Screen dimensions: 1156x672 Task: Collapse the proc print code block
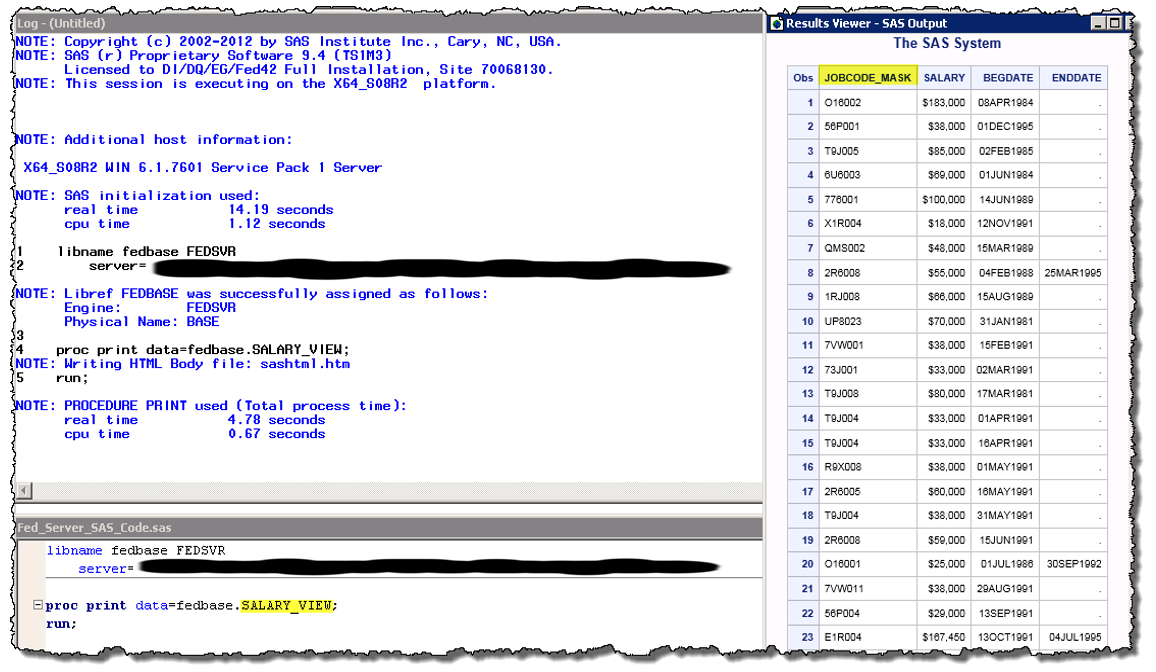pos(38,605)
